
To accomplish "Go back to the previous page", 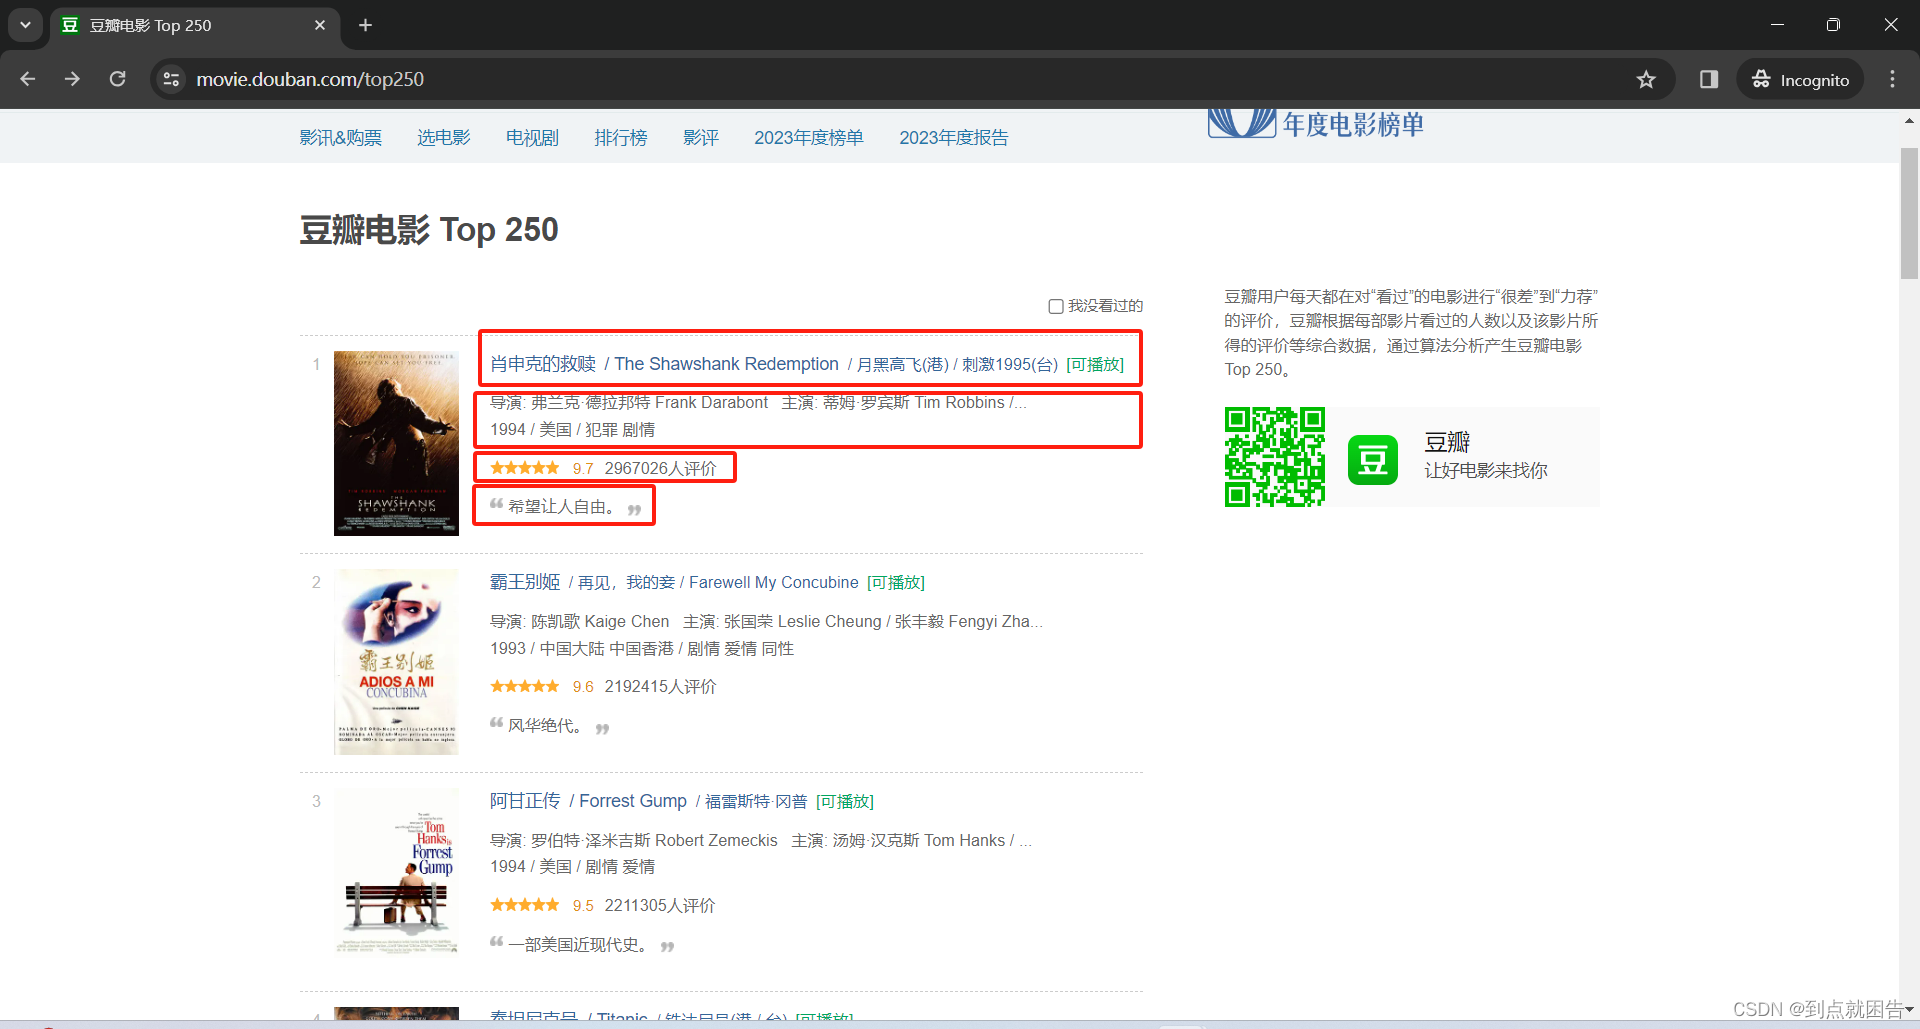I will (28, 79).
